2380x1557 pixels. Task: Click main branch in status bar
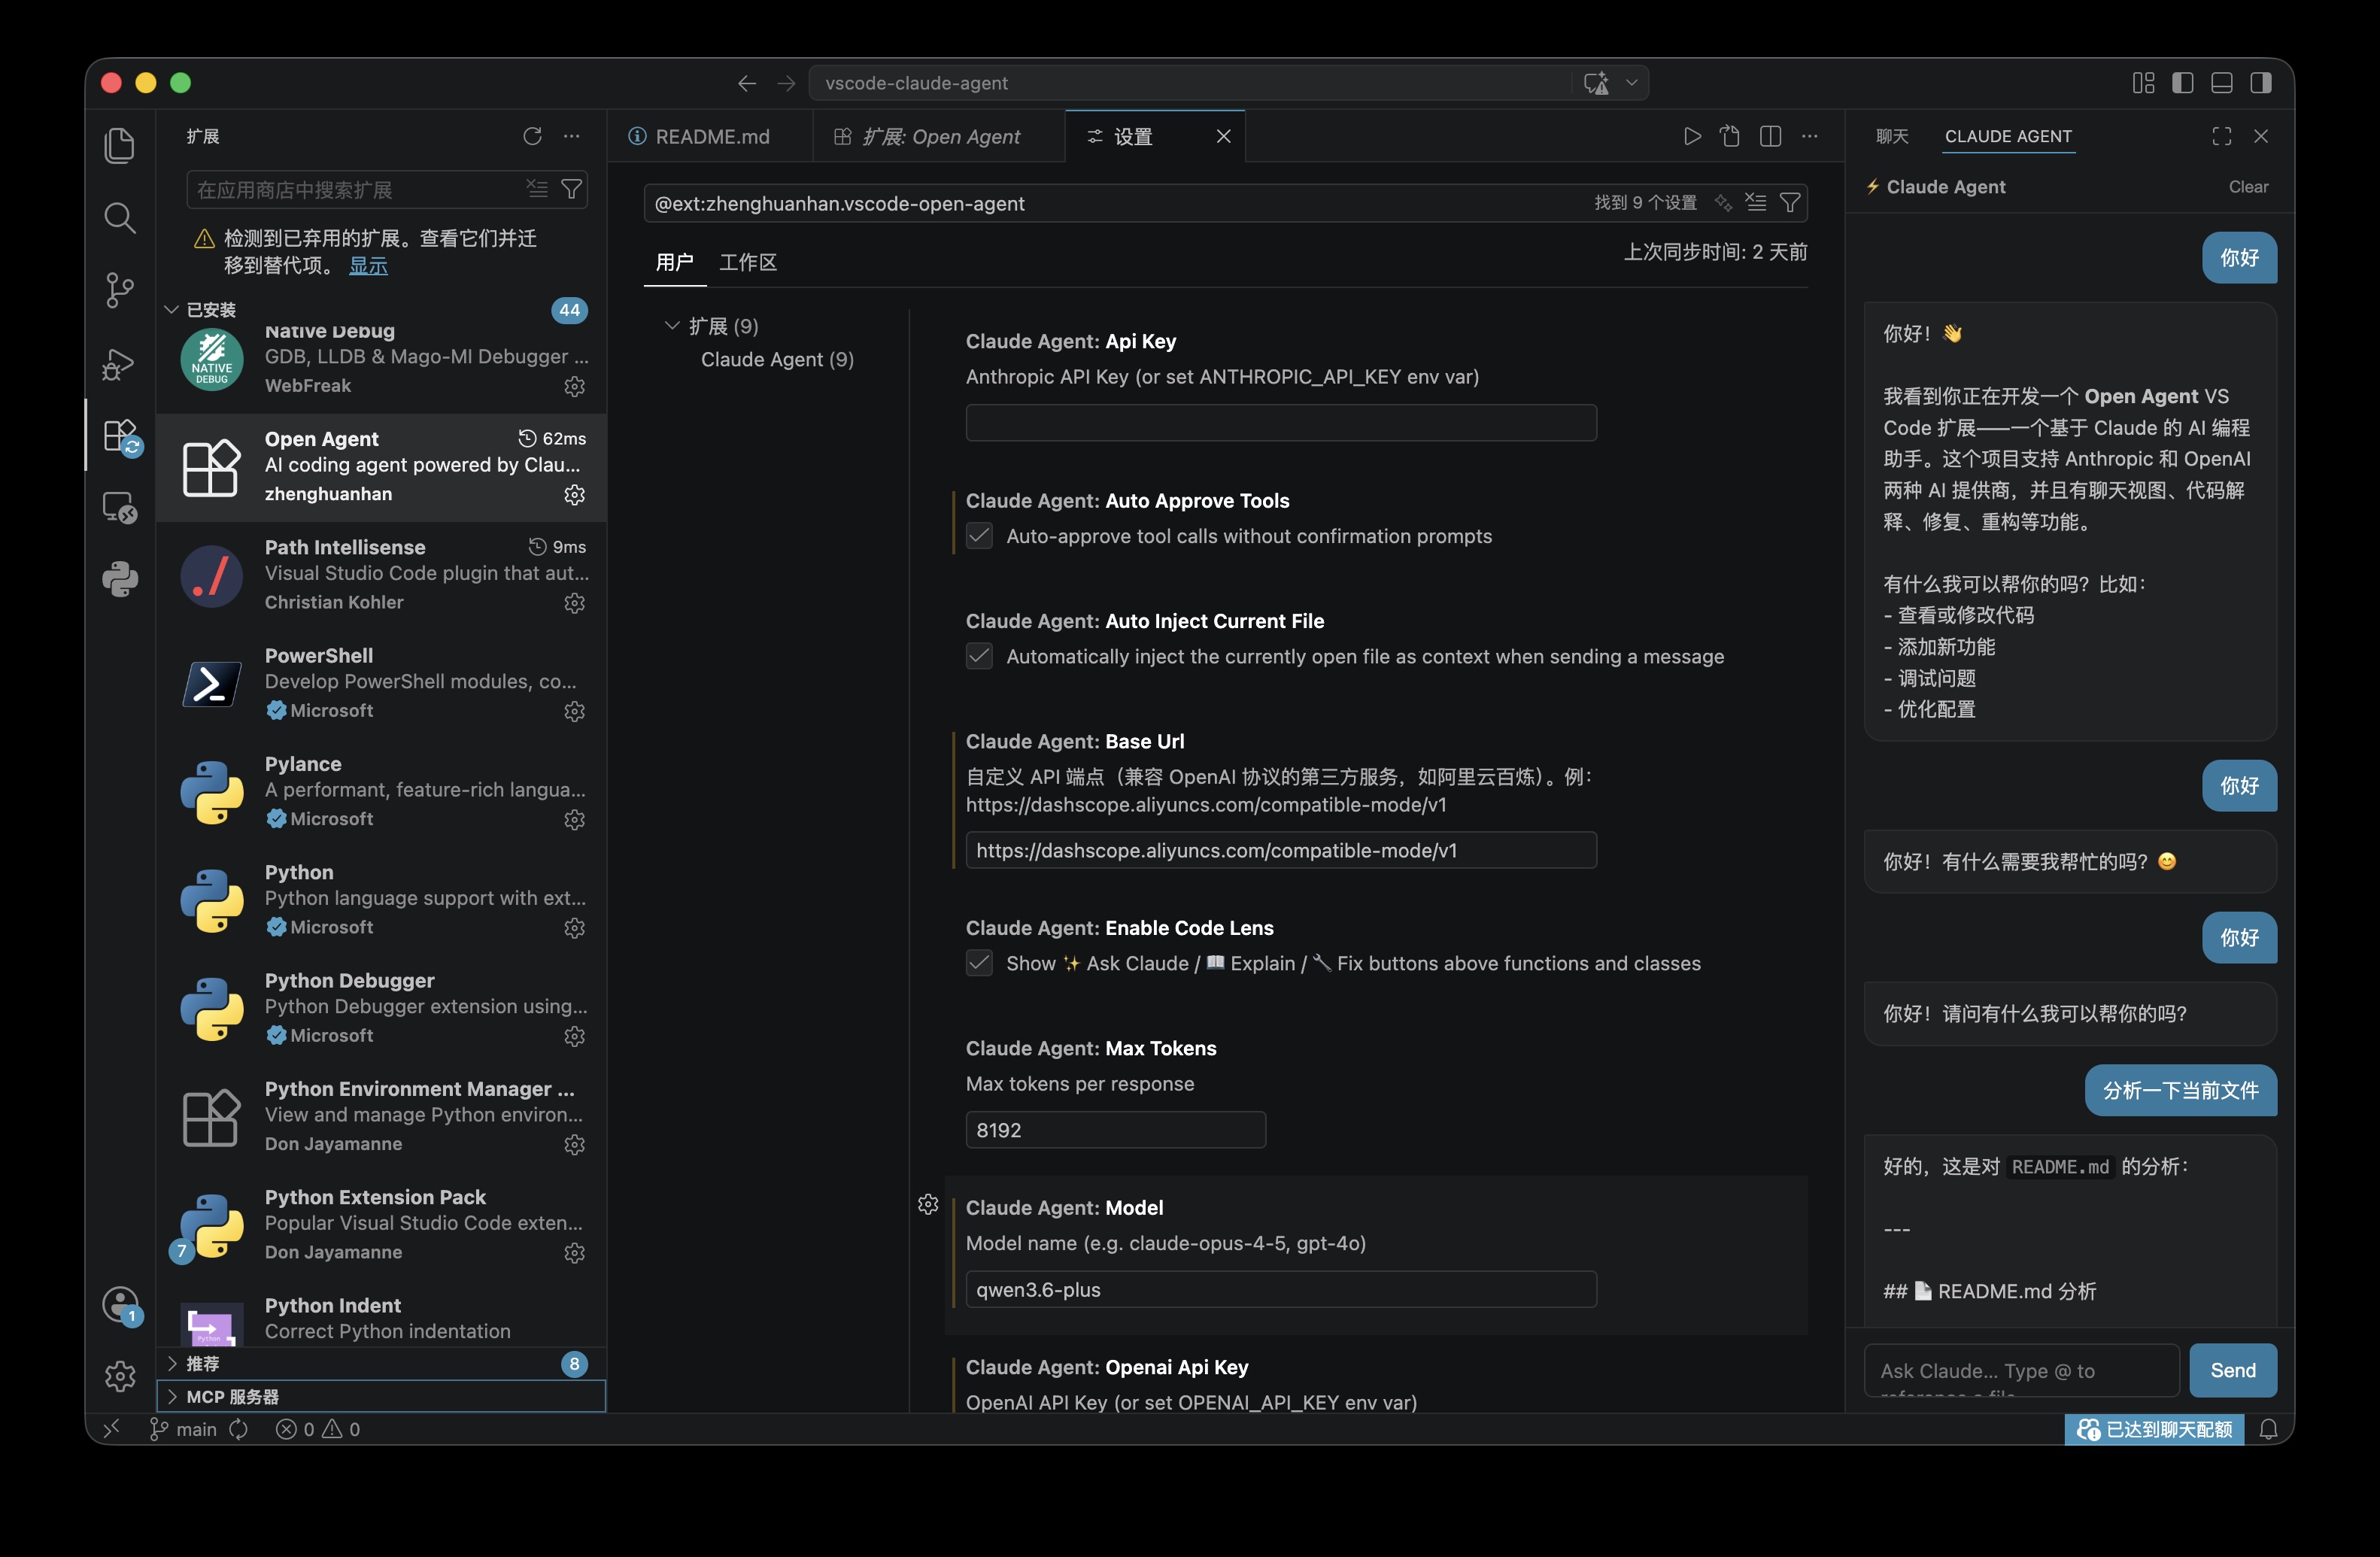(x=184, y=1429)
